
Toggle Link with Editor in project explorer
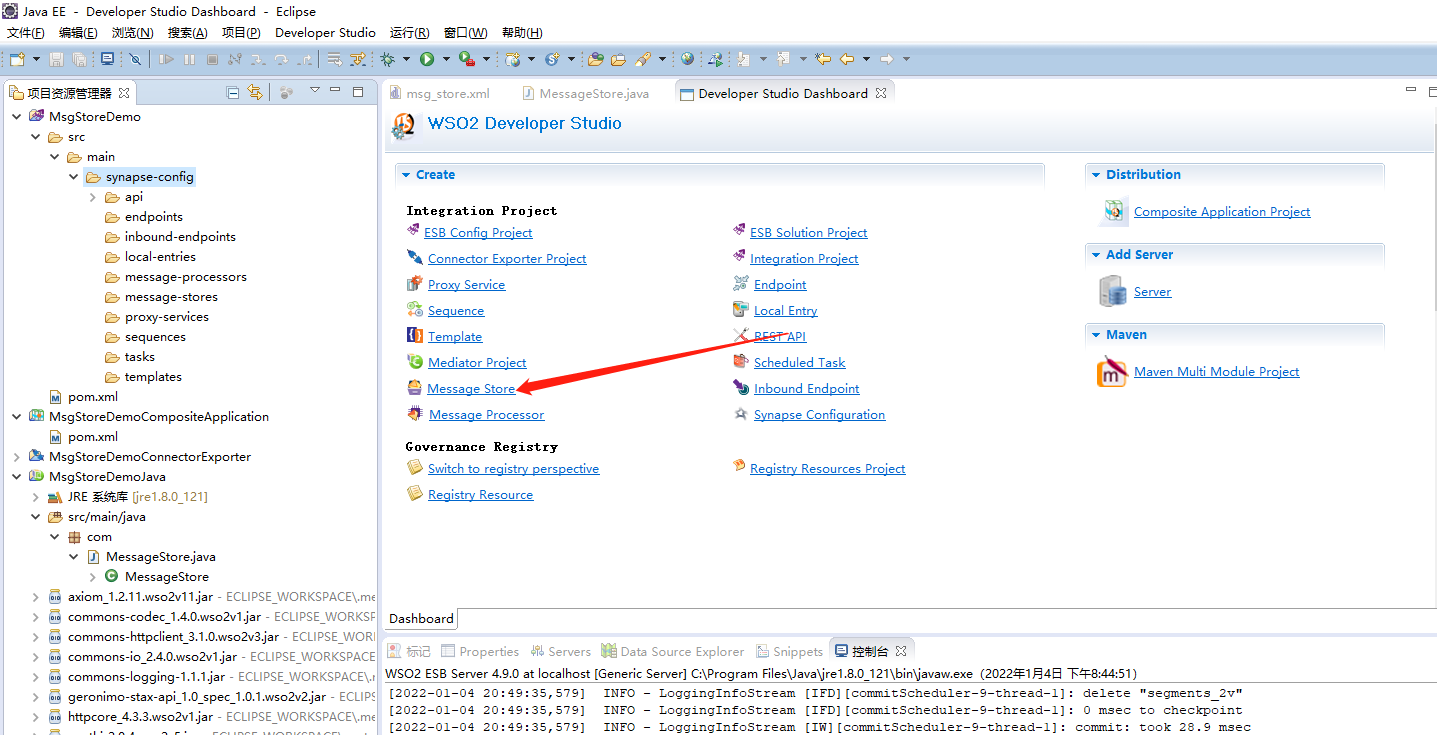point(255,92)
